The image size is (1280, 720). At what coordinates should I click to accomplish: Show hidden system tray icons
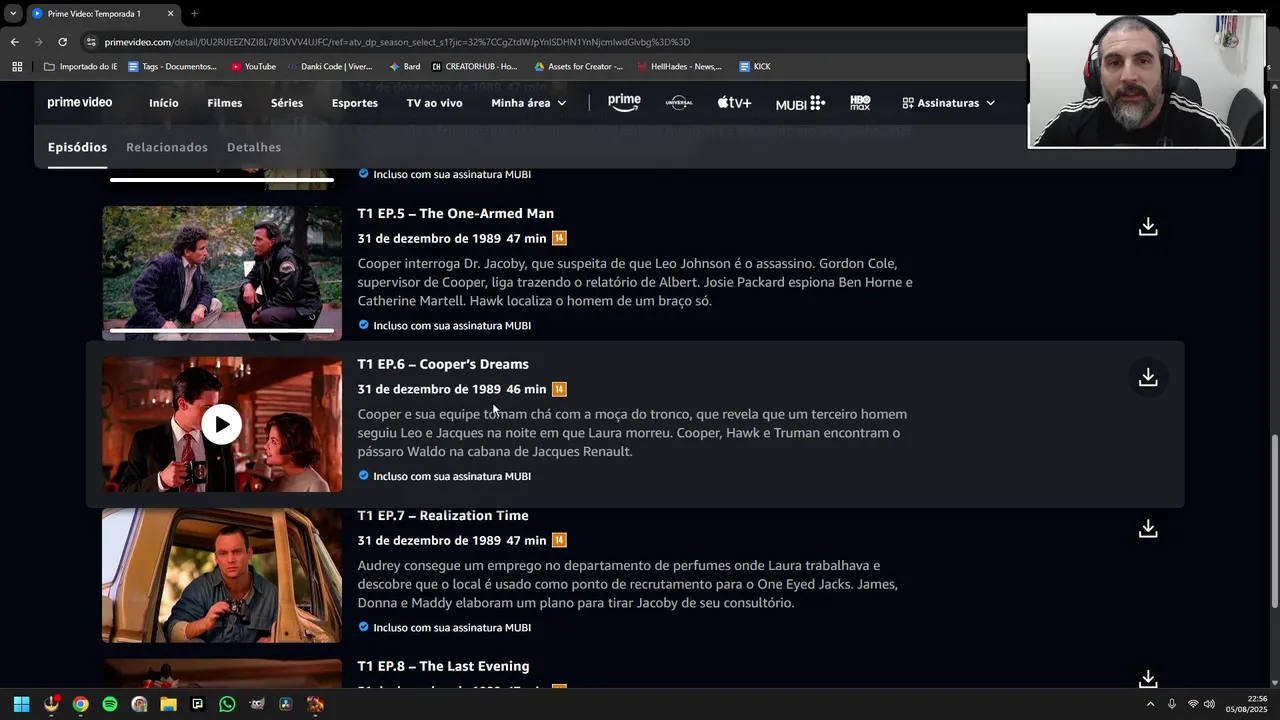1150,704
